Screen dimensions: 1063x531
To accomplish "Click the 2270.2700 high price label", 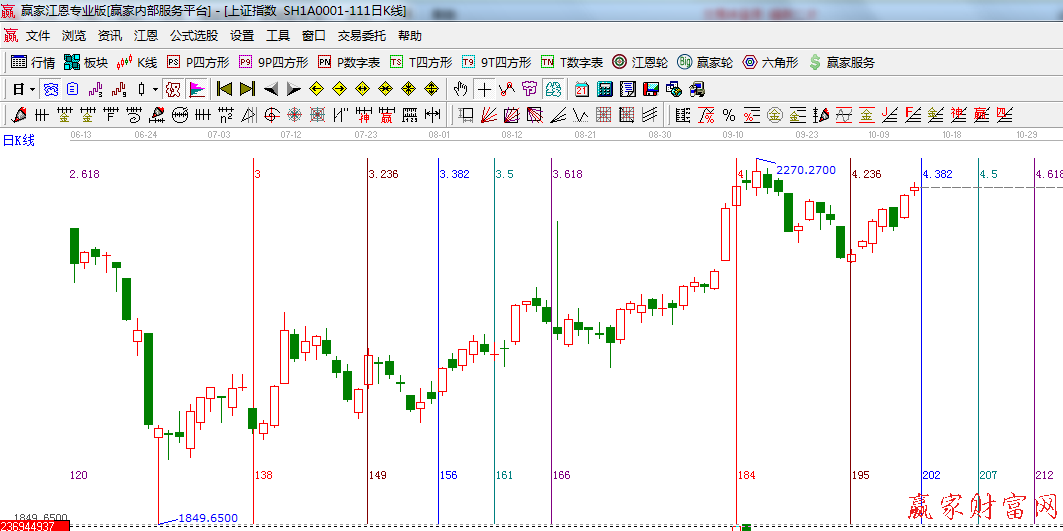I will click(x=805, y=170).
